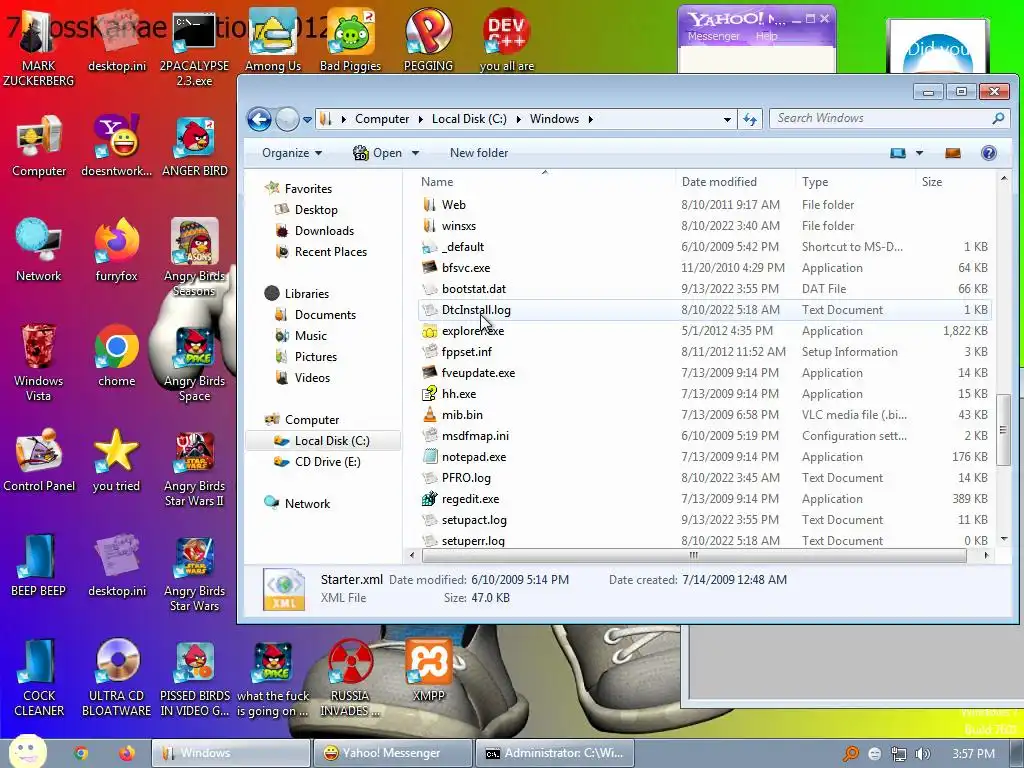Select the notepad.exe file row
The height and width of the screenshot is (768, 1024).
click(x=704, y=457)
